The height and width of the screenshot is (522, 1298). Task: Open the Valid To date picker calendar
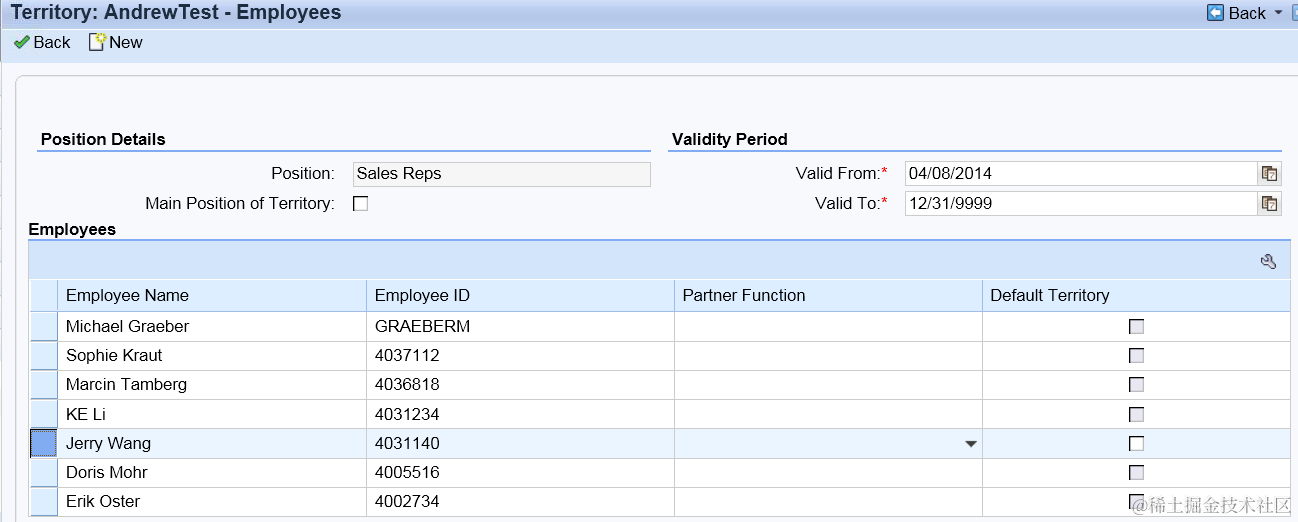1269,203
